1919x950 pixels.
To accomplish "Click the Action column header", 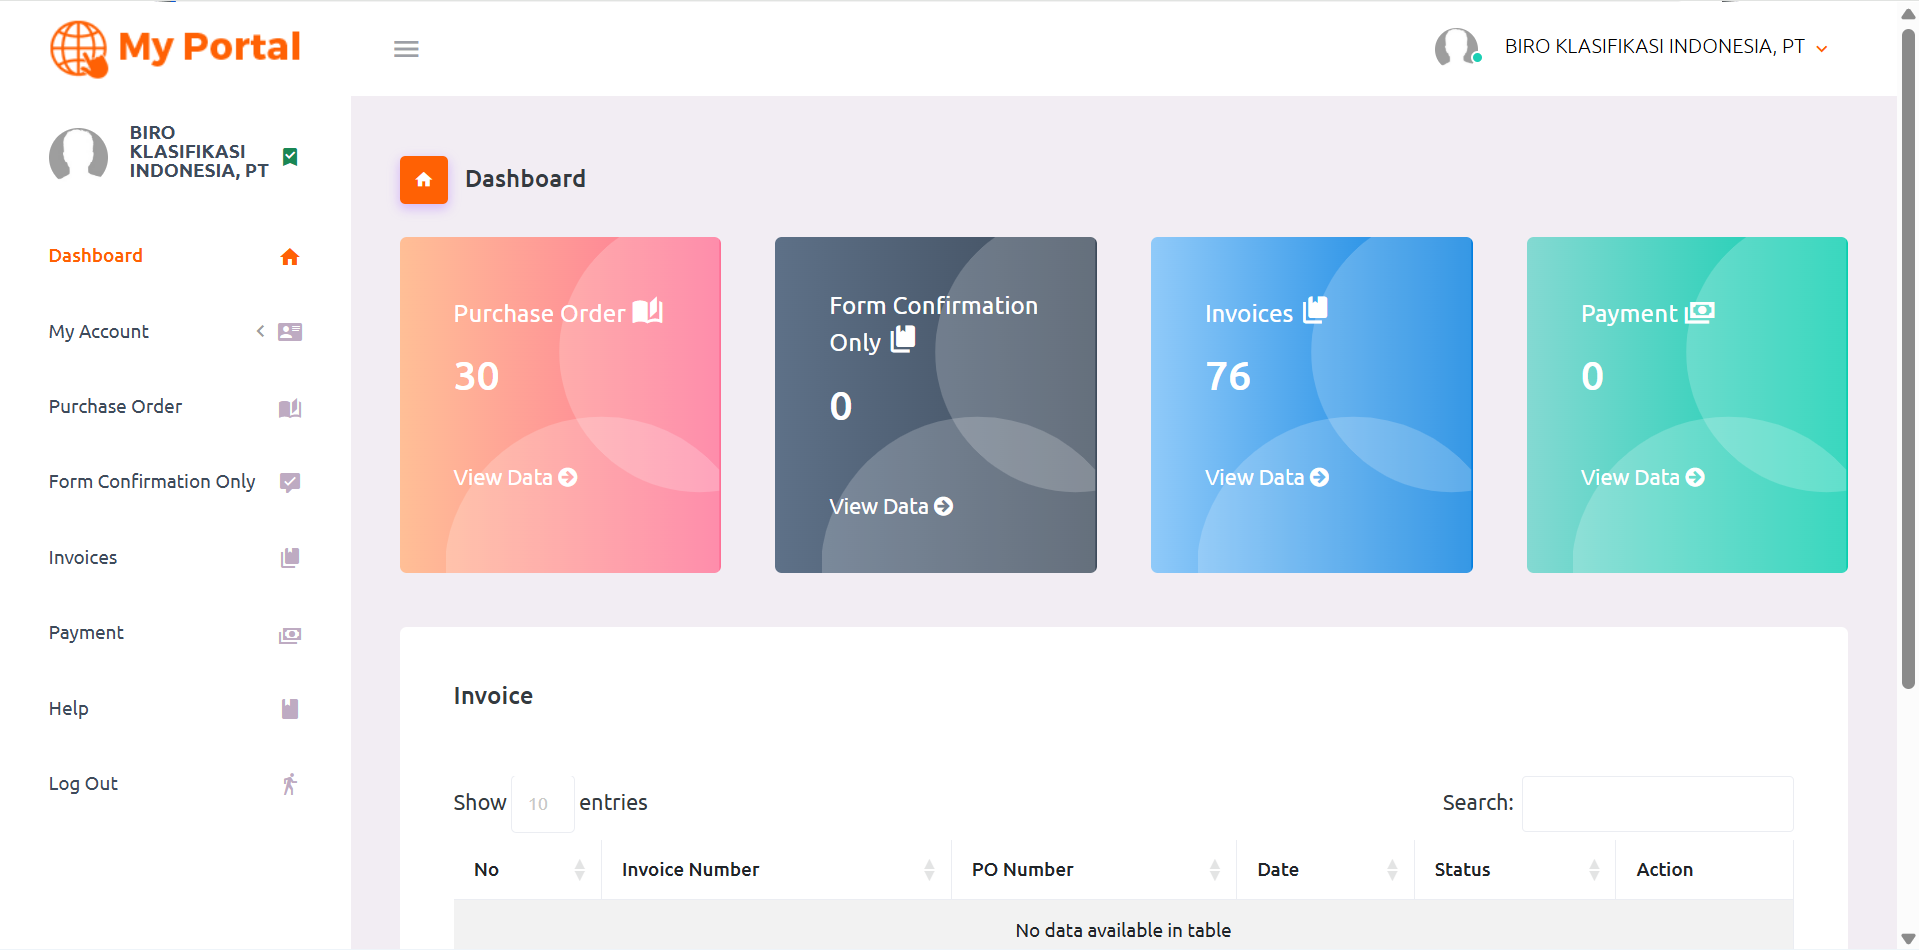I will point(1704,870).
